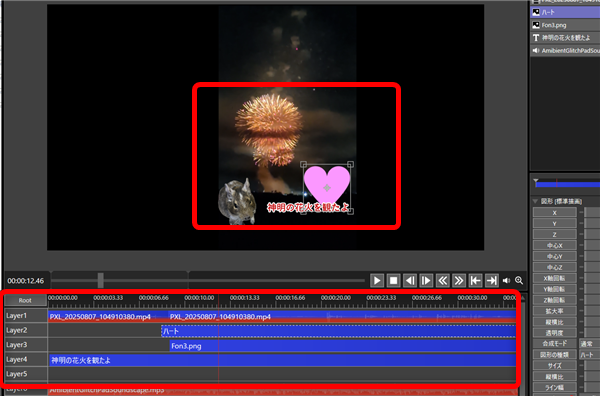
Task: Select the Fon3.png clip on Layer3
Action: [x=343, y=346]
